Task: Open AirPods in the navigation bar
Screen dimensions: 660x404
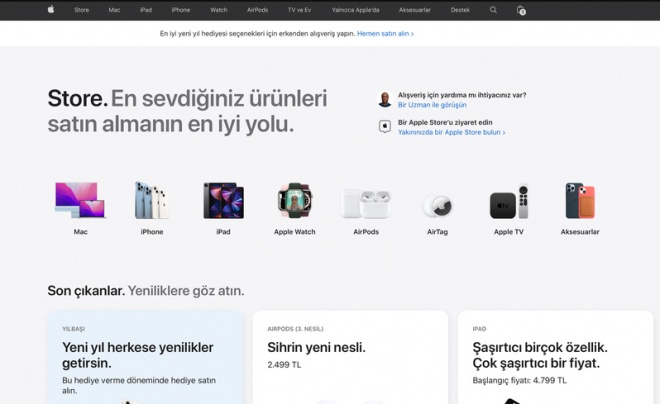Action: pyautogui.click(x=257, y=10)
